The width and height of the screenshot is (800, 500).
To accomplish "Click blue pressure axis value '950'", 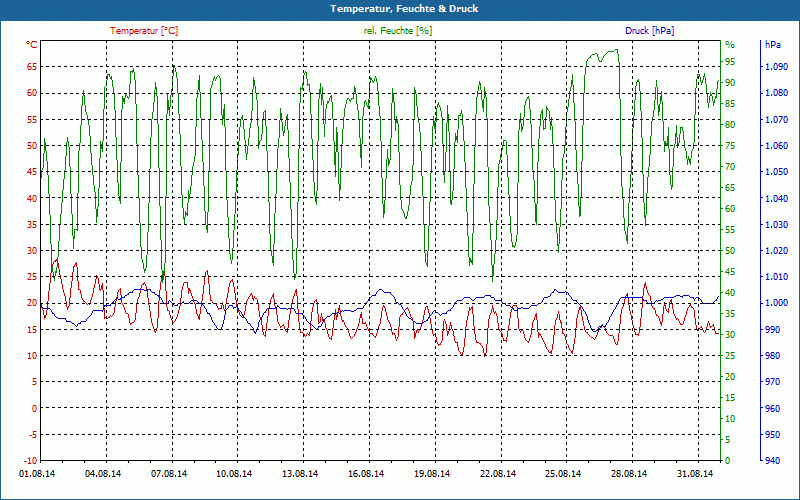I will tap(774, 434).
